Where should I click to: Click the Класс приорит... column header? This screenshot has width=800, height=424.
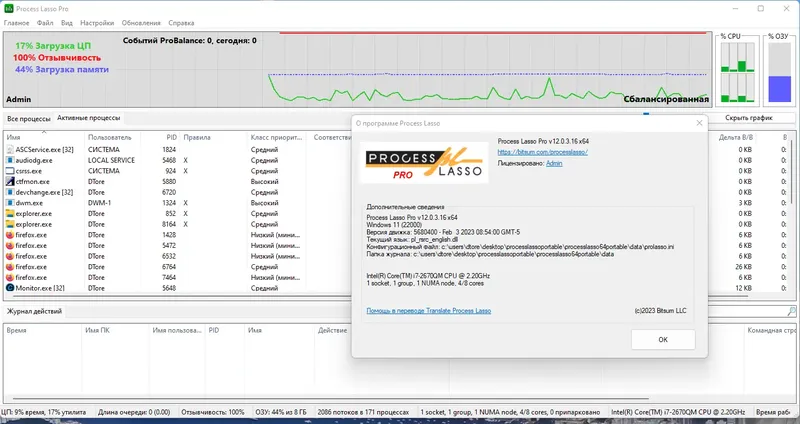point(276,137)
